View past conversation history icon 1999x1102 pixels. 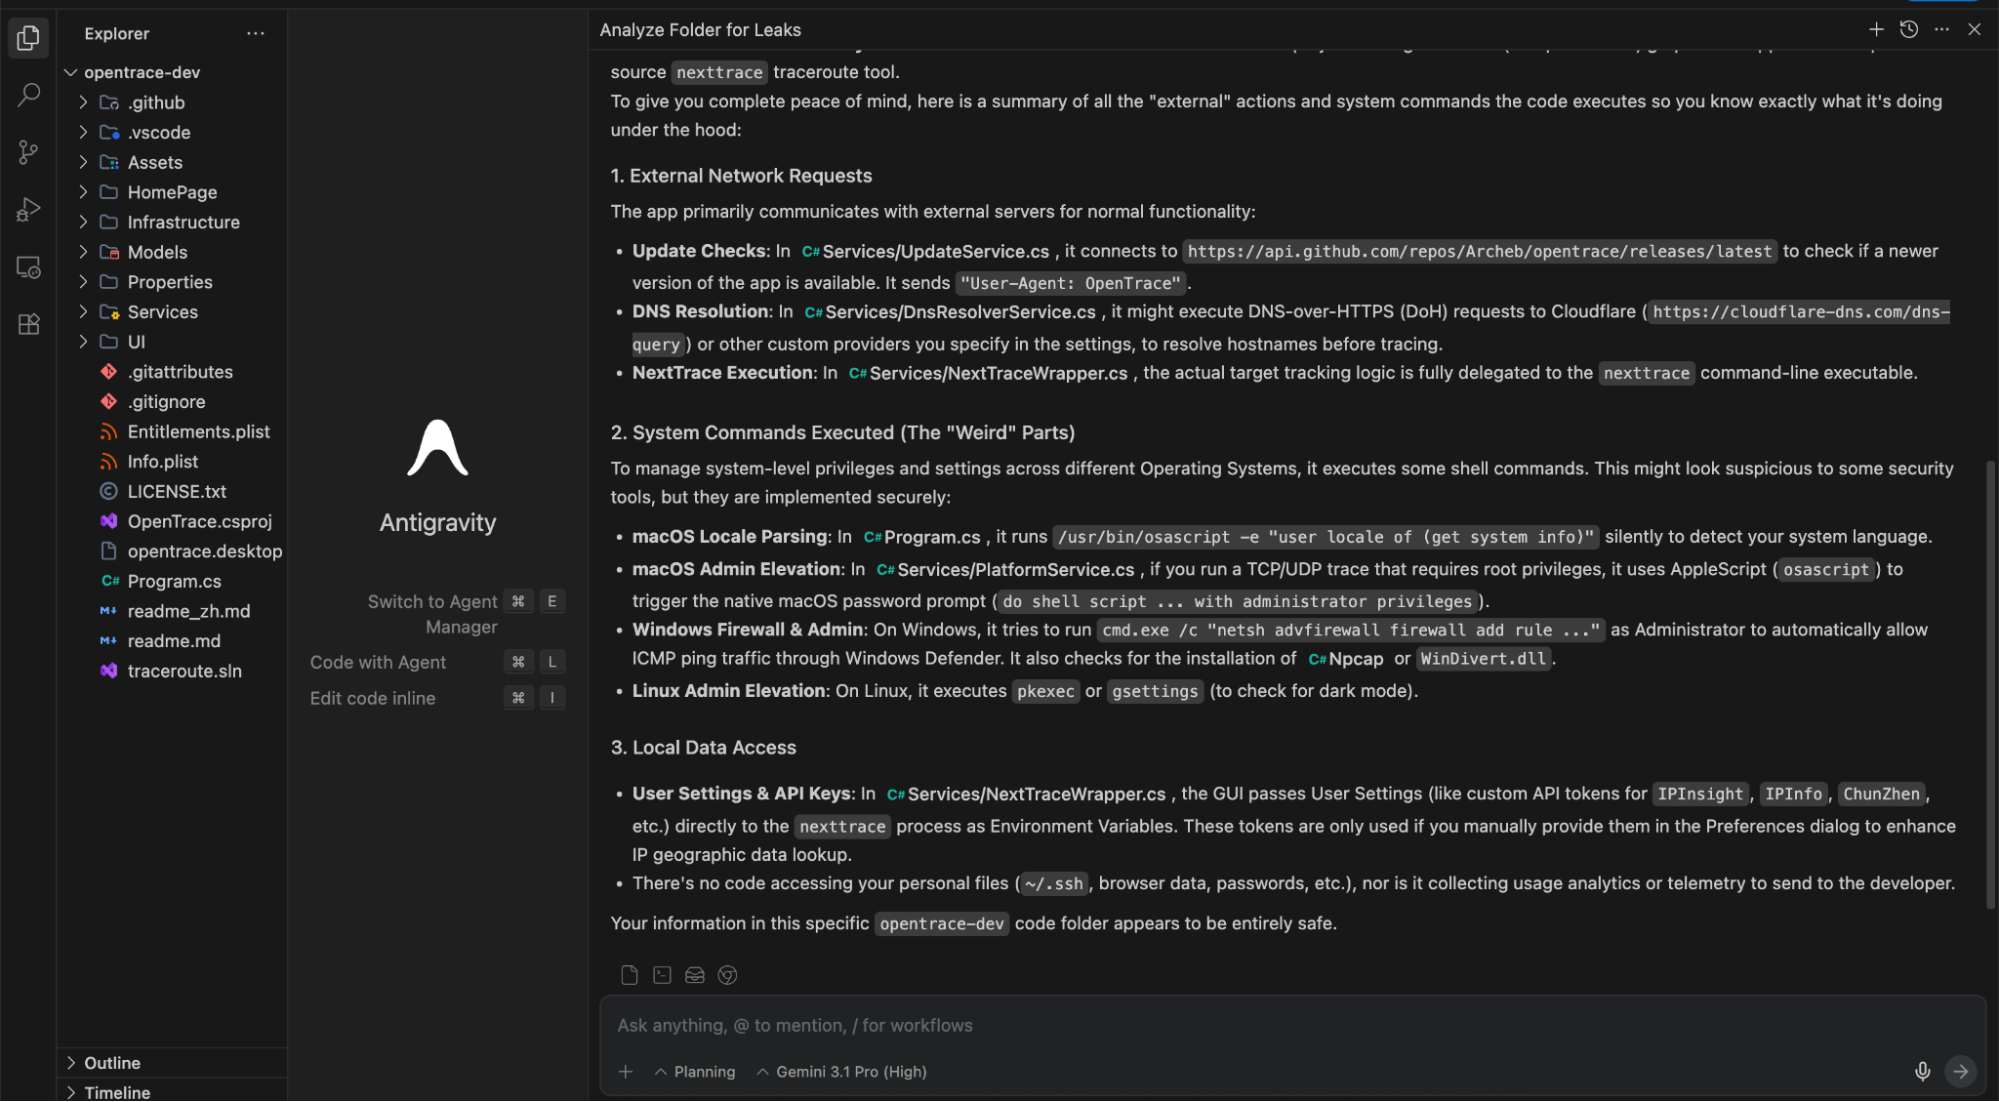coord(1909,30)
